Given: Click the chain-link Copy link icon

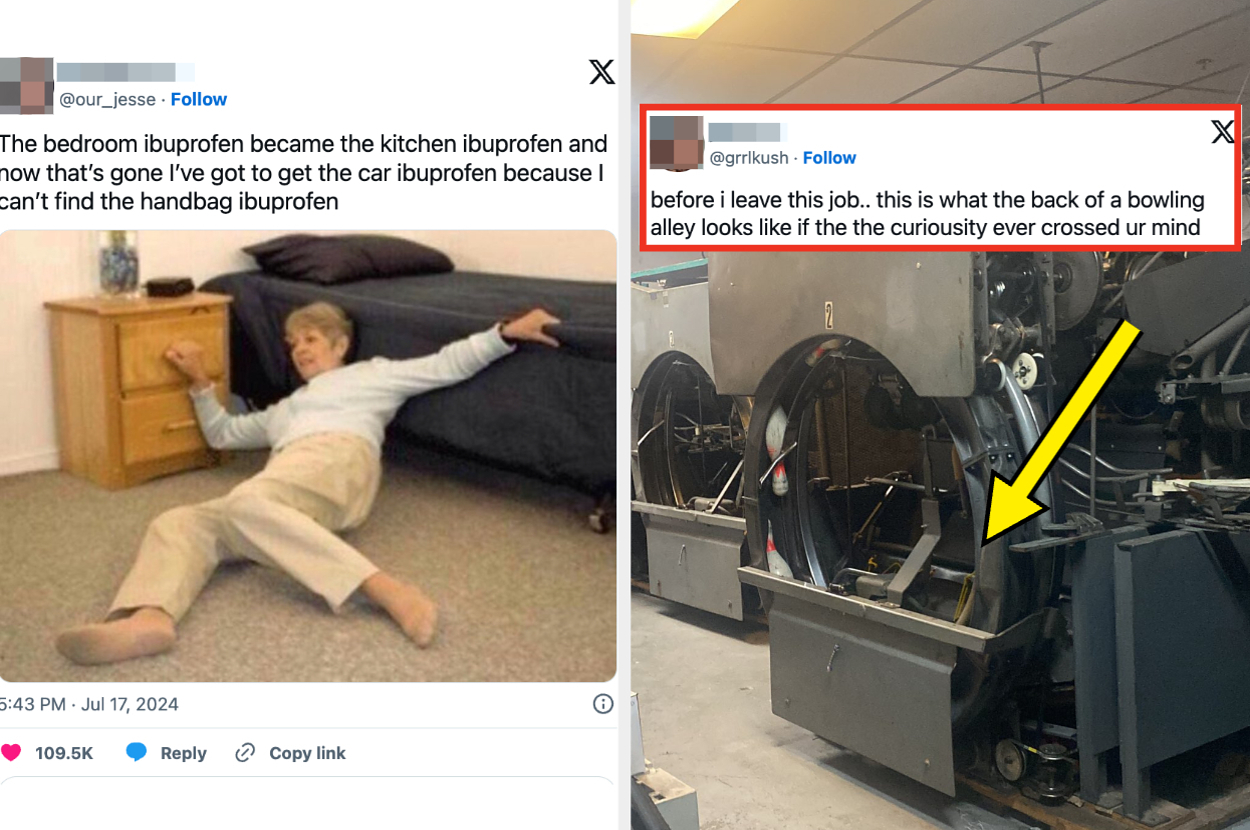Looking at the screenshot, I should [243, 752].
